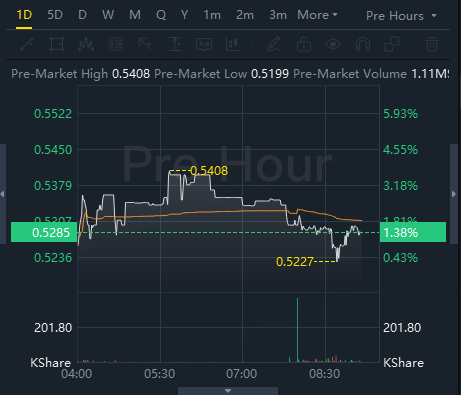Switch to the W weekly chart tab
Screen dimensions: 461x395
click(108, 15)
